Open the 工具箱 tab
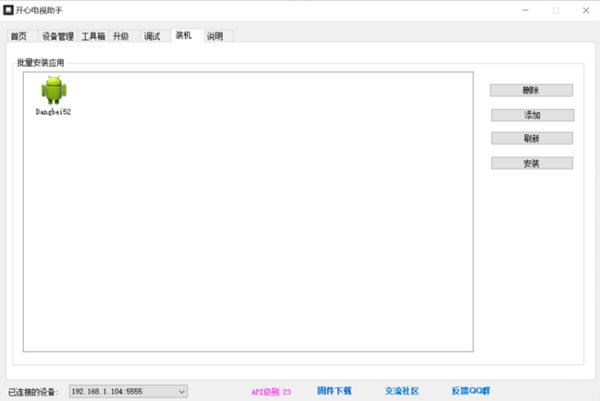This screenshot has width=600, height=401. point(93,36)
